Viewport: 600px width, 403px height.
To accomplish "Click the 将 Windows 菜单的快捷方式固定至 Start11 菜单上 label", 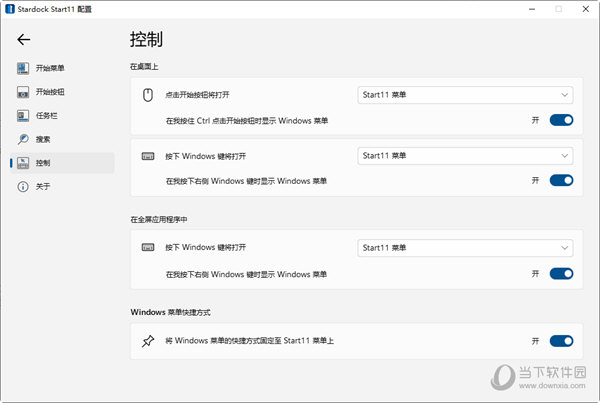I will pos(249,341).
